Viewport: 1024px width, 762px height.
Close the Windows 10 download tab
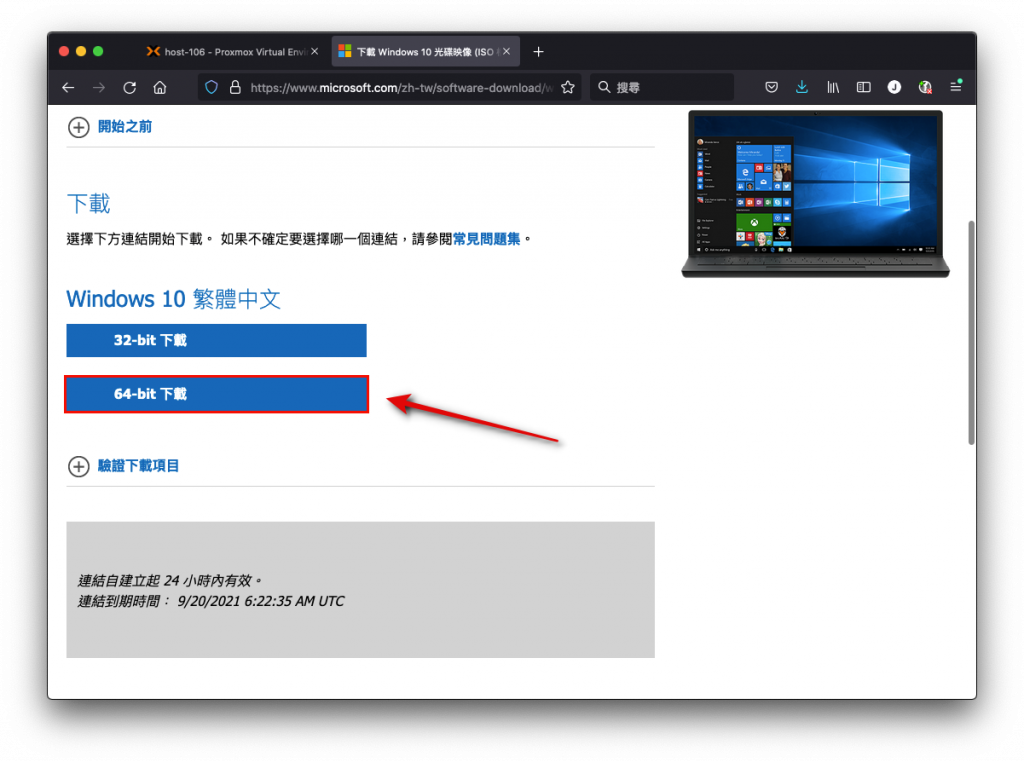(x=507, y=52)
